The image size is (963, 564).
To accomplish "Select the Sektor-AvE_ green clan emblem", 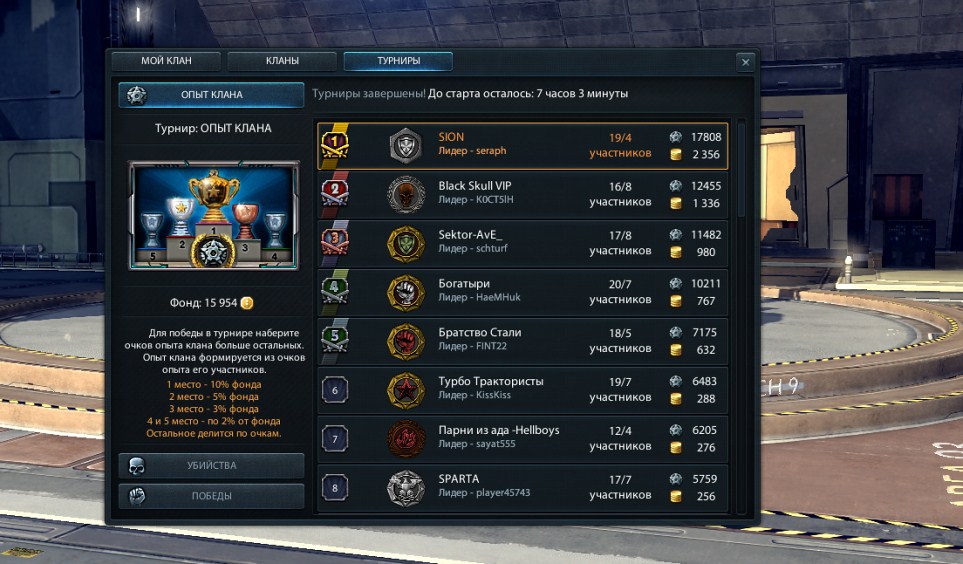I will click(405, 244).
